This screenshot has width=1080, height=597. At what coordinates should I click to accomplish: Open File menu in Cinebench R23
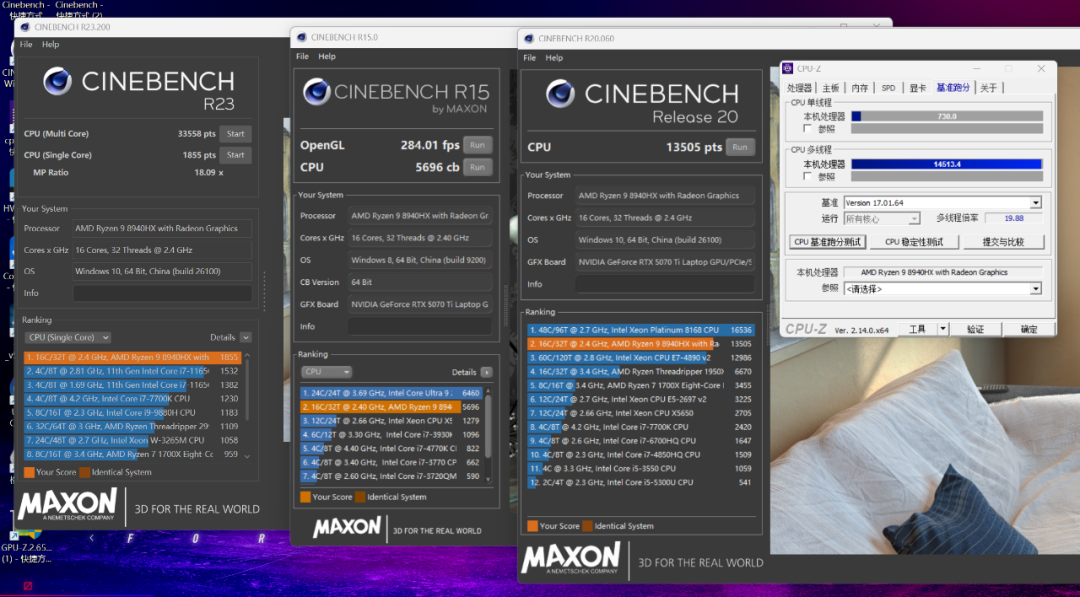[26, 44]
